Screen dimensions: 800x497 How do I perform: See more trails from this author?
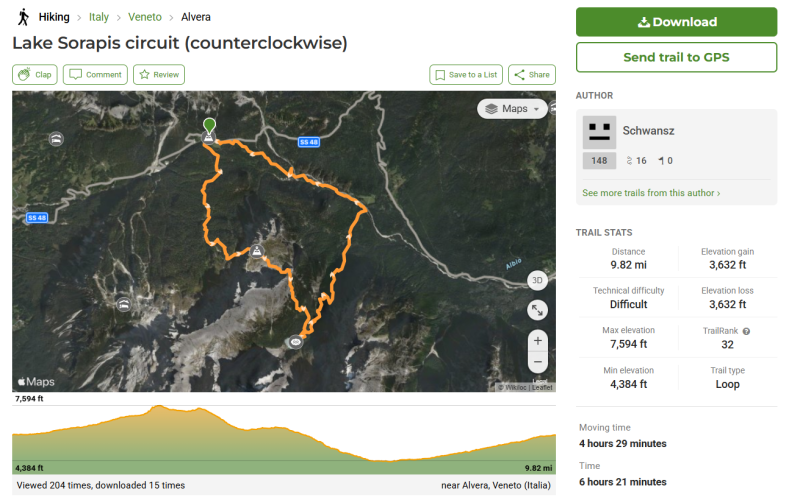(x=651, y=193)
